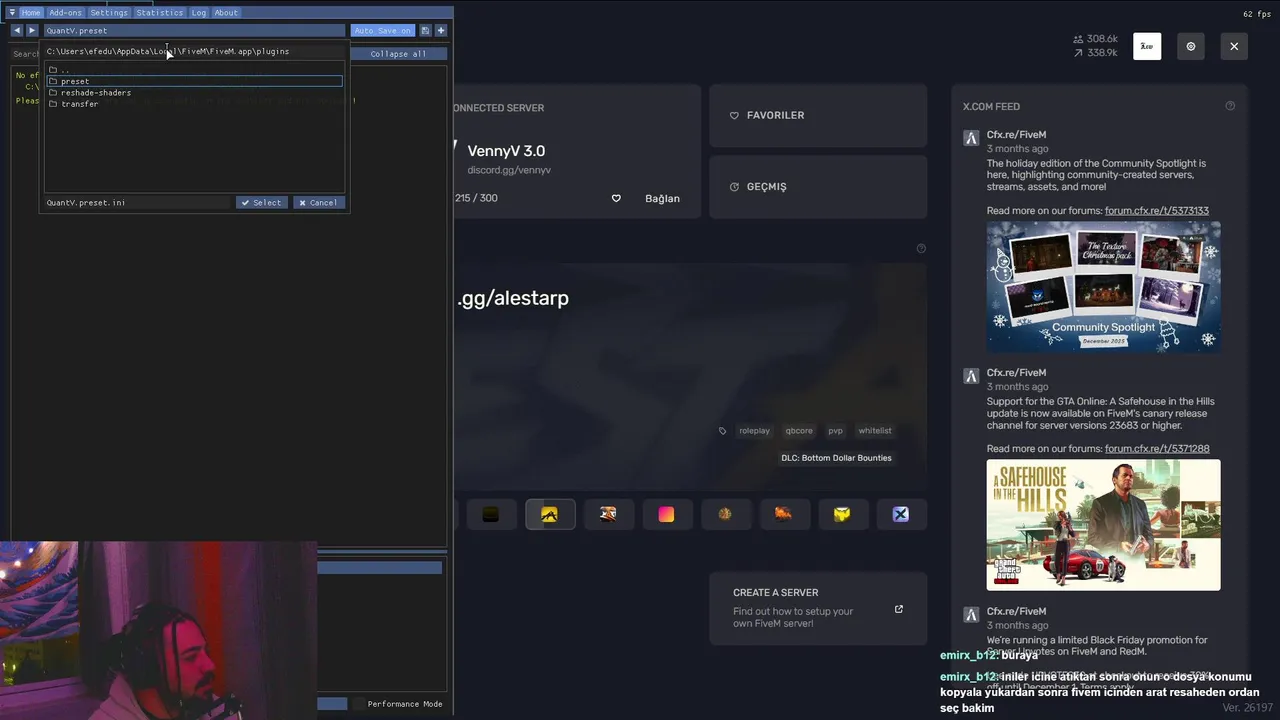Open the forum.cfx.re/t/5373133 link
The image size is (1280, 720).
pos(1157,211)
